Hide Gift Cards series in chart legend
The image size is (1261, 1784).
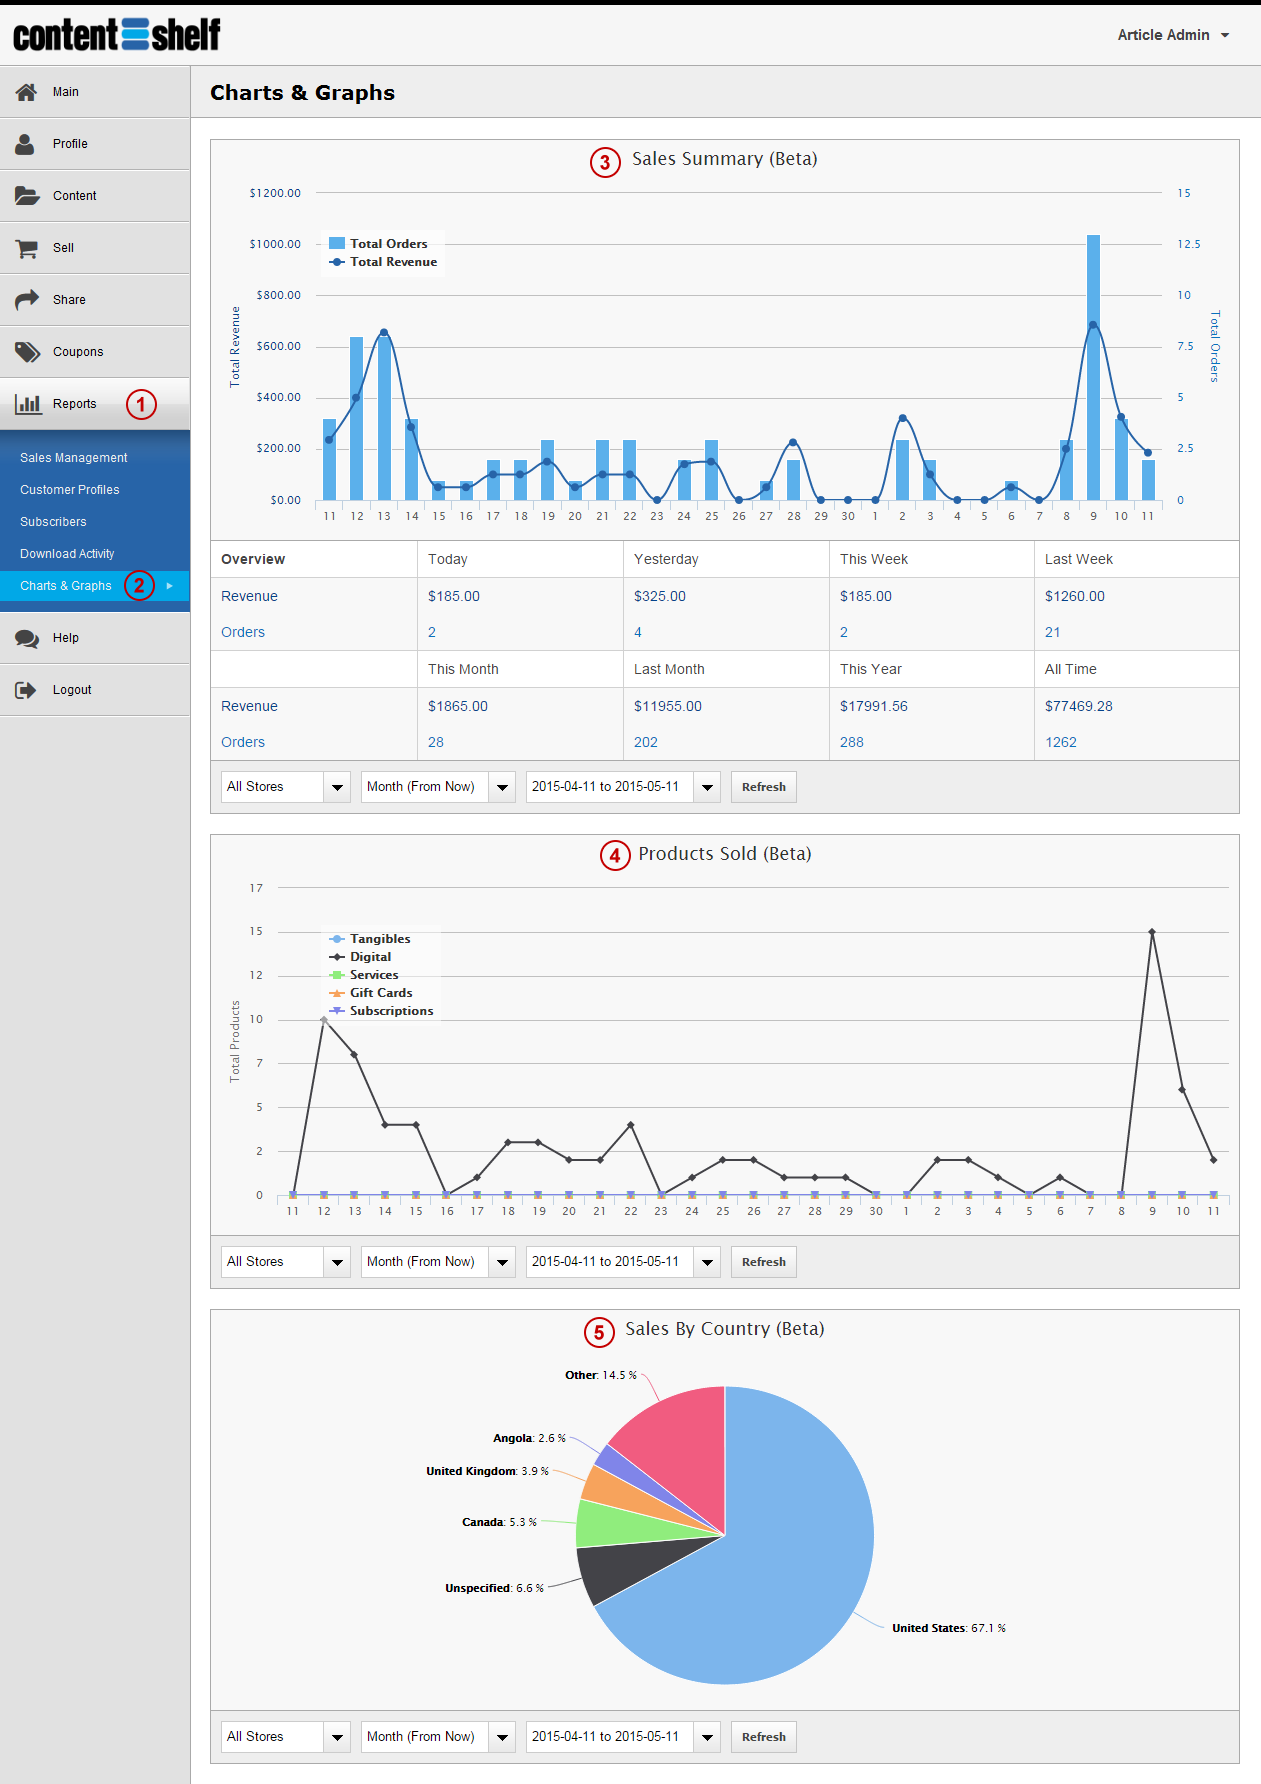pyautogui.click(x=380, y=993)
